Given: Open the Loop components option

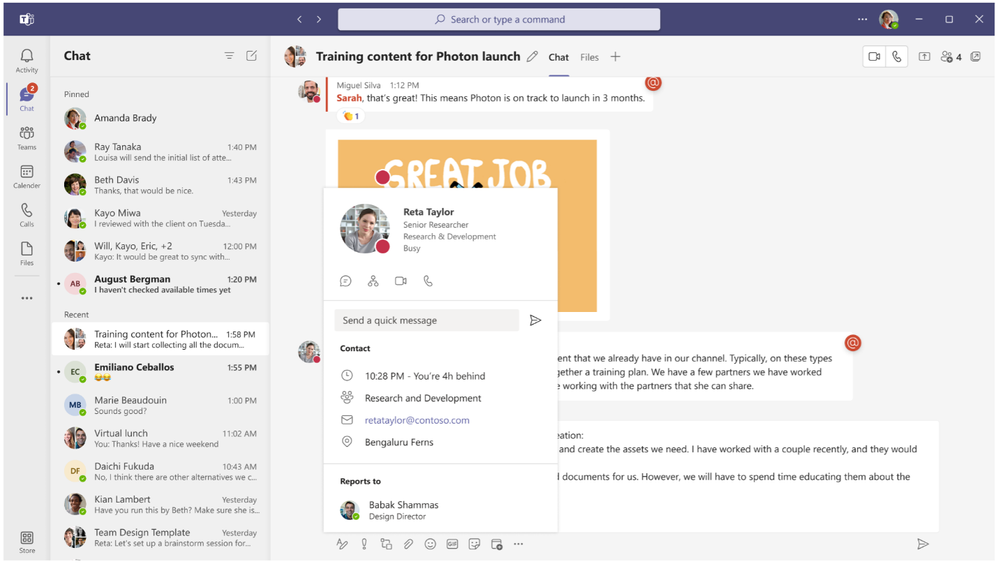Looking at the screenshot, I should 386,544.
